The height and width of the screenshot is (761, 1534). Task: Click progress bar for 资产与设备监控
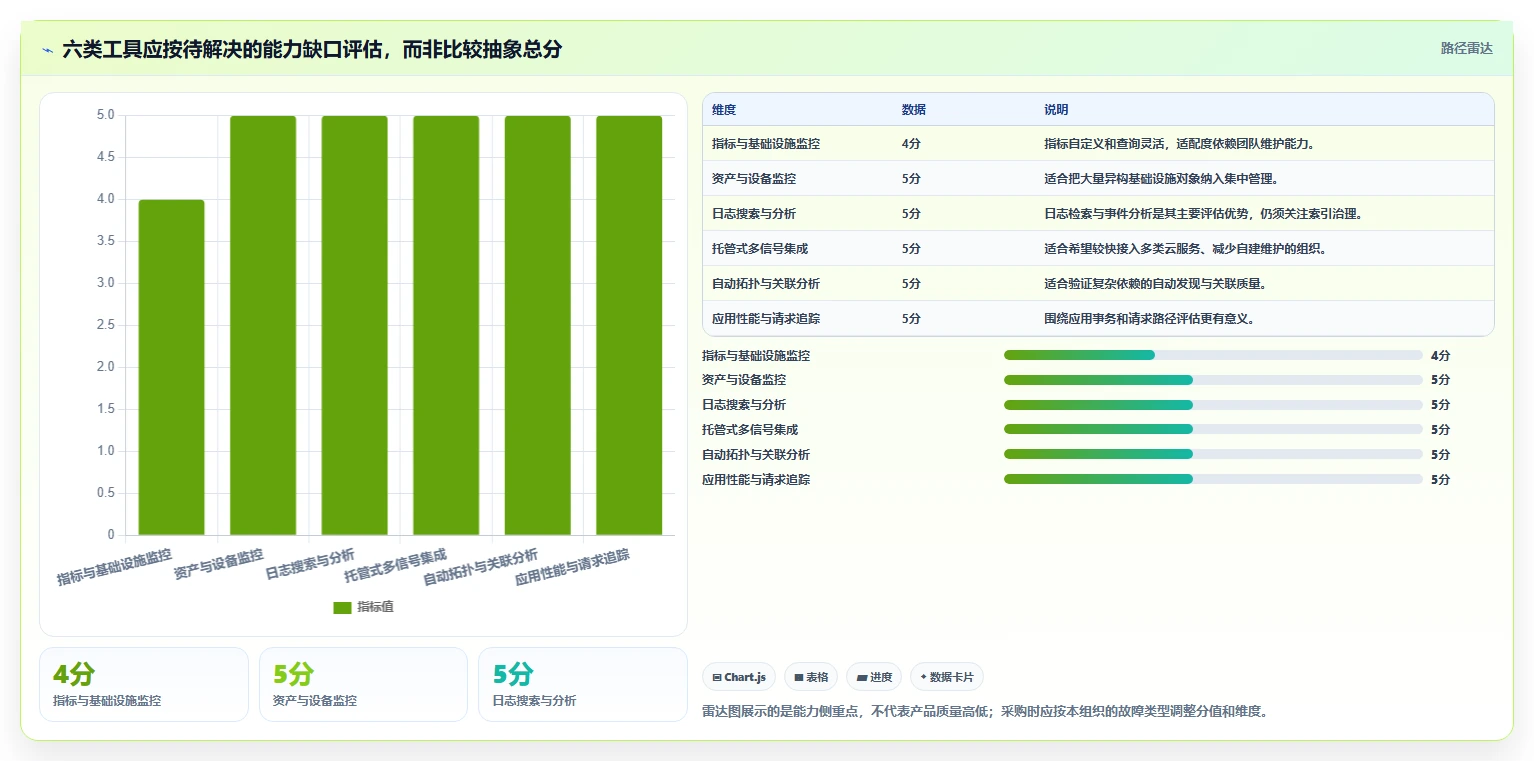pos(1213,380)
